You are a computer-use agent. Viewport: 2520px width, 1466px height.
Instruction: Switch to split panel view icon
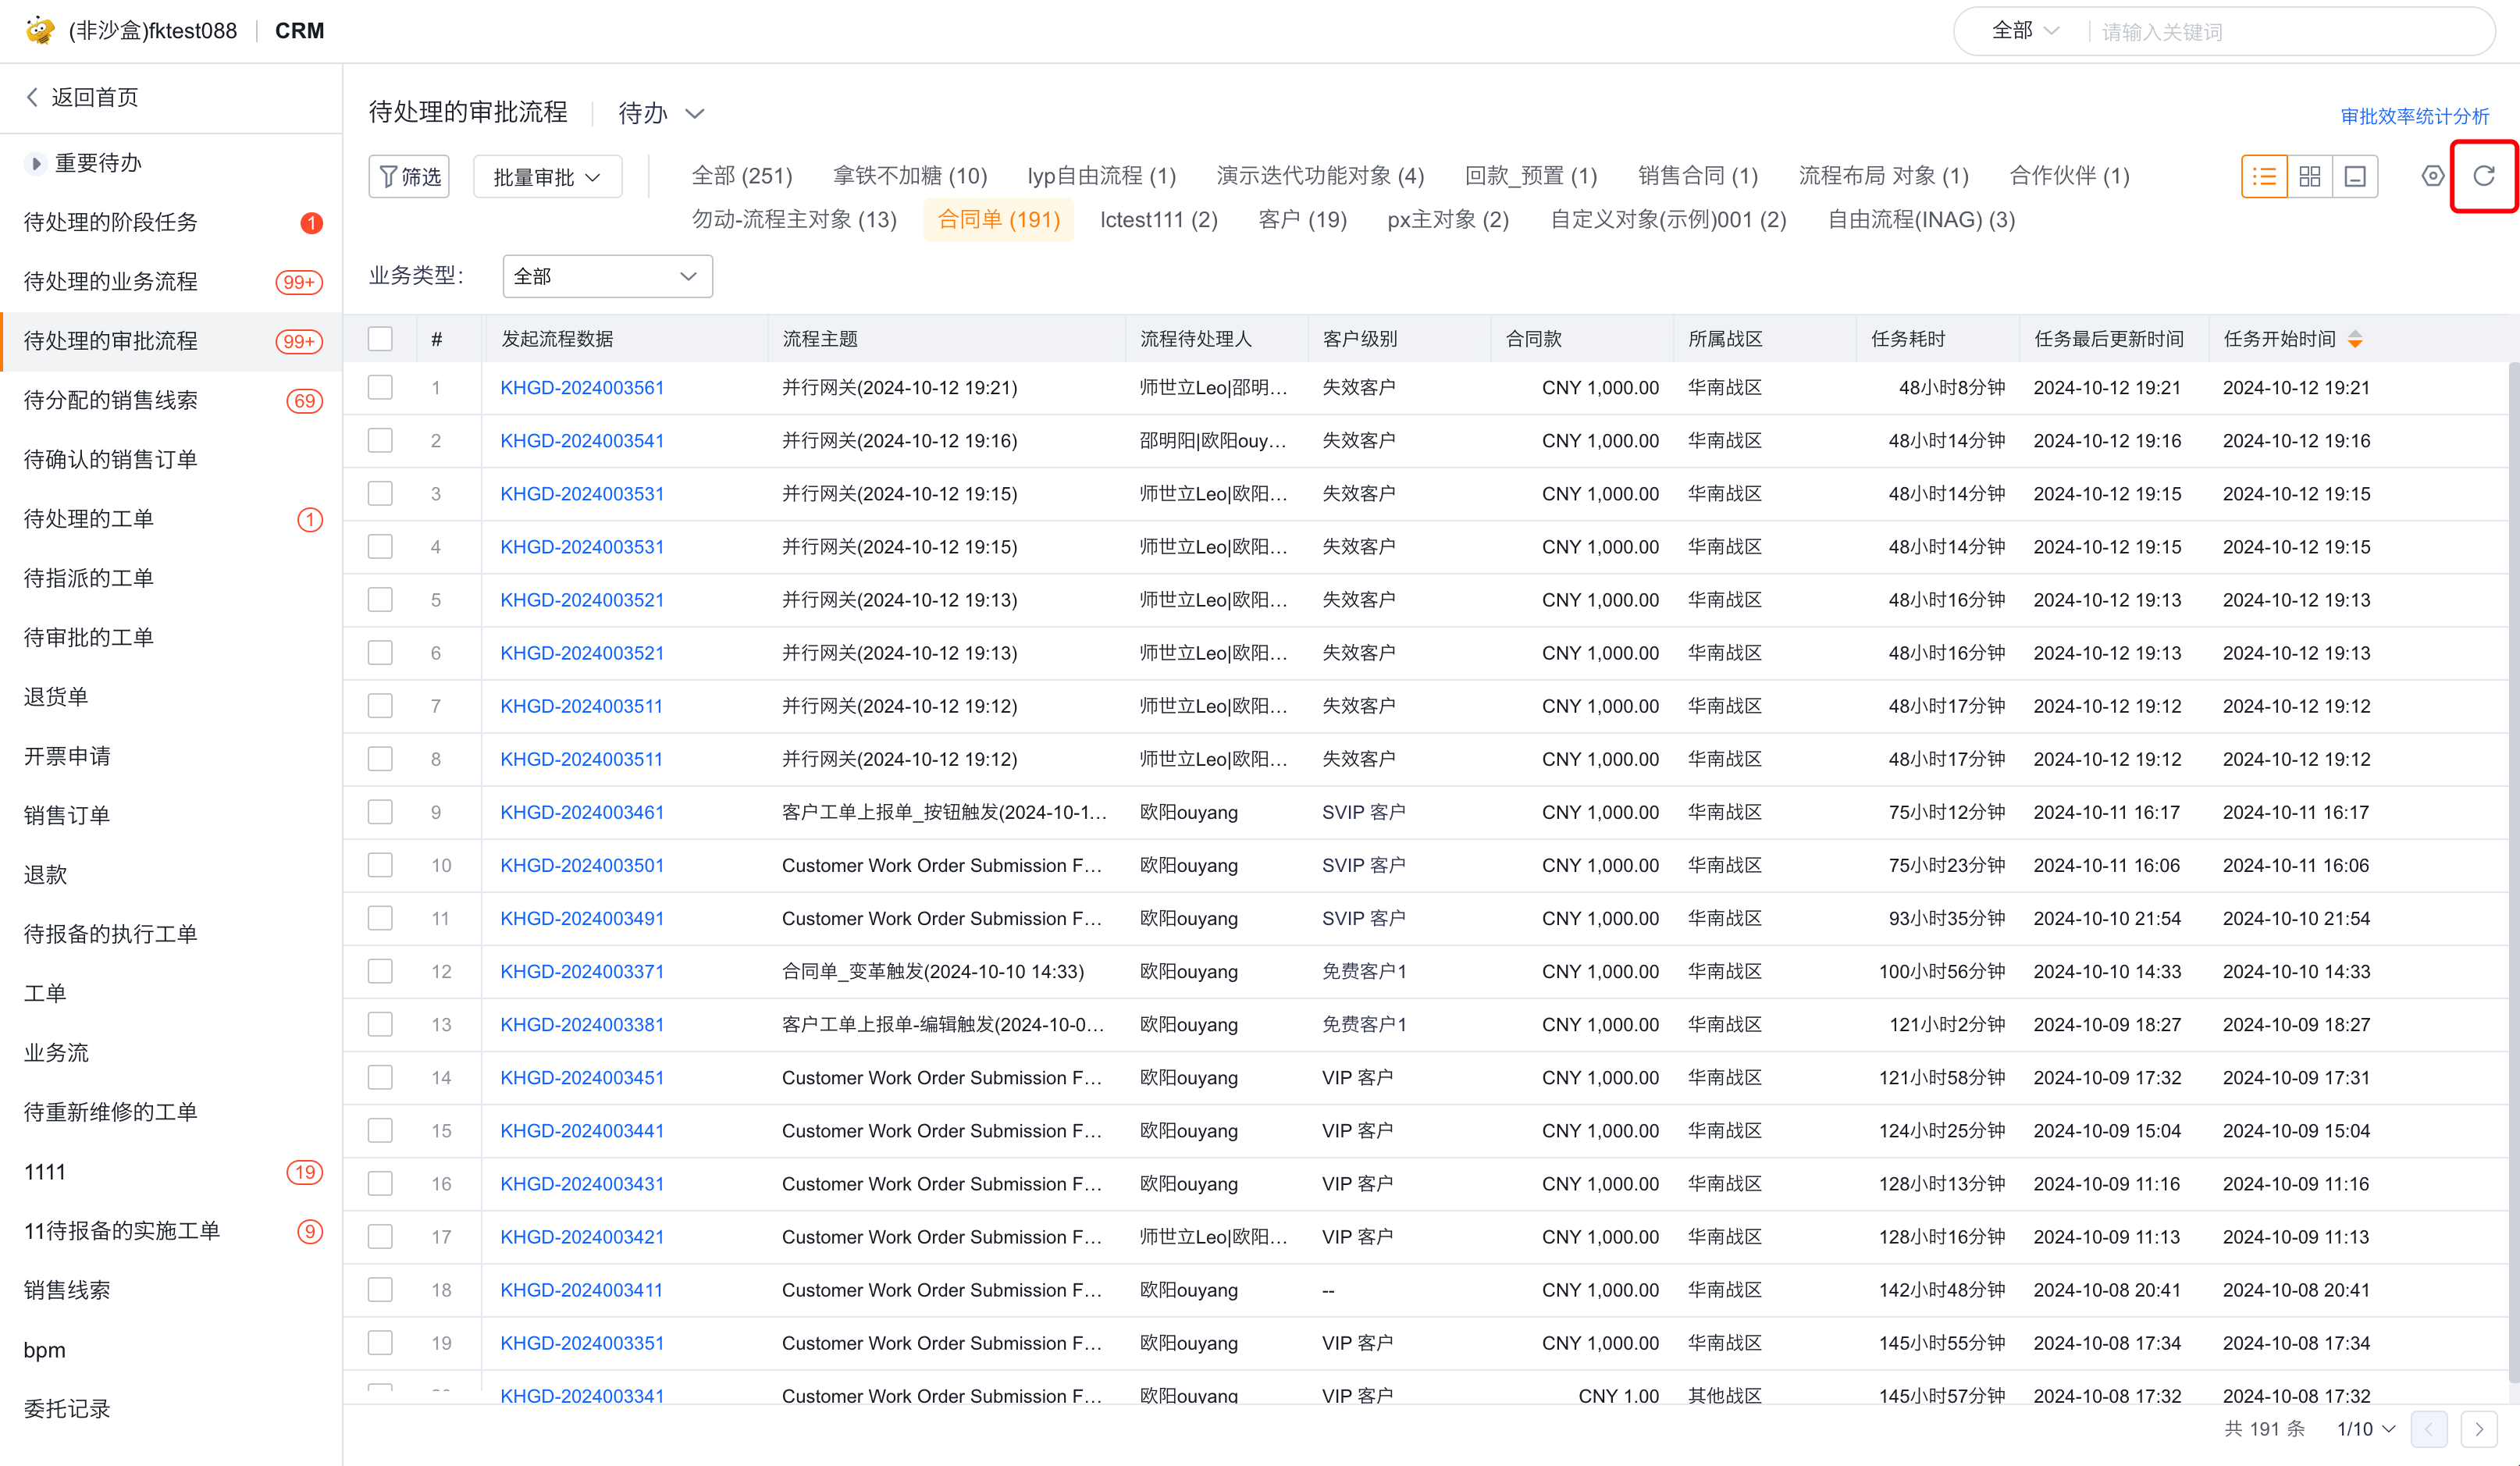pyautogui.click(x=2355, y=177)
